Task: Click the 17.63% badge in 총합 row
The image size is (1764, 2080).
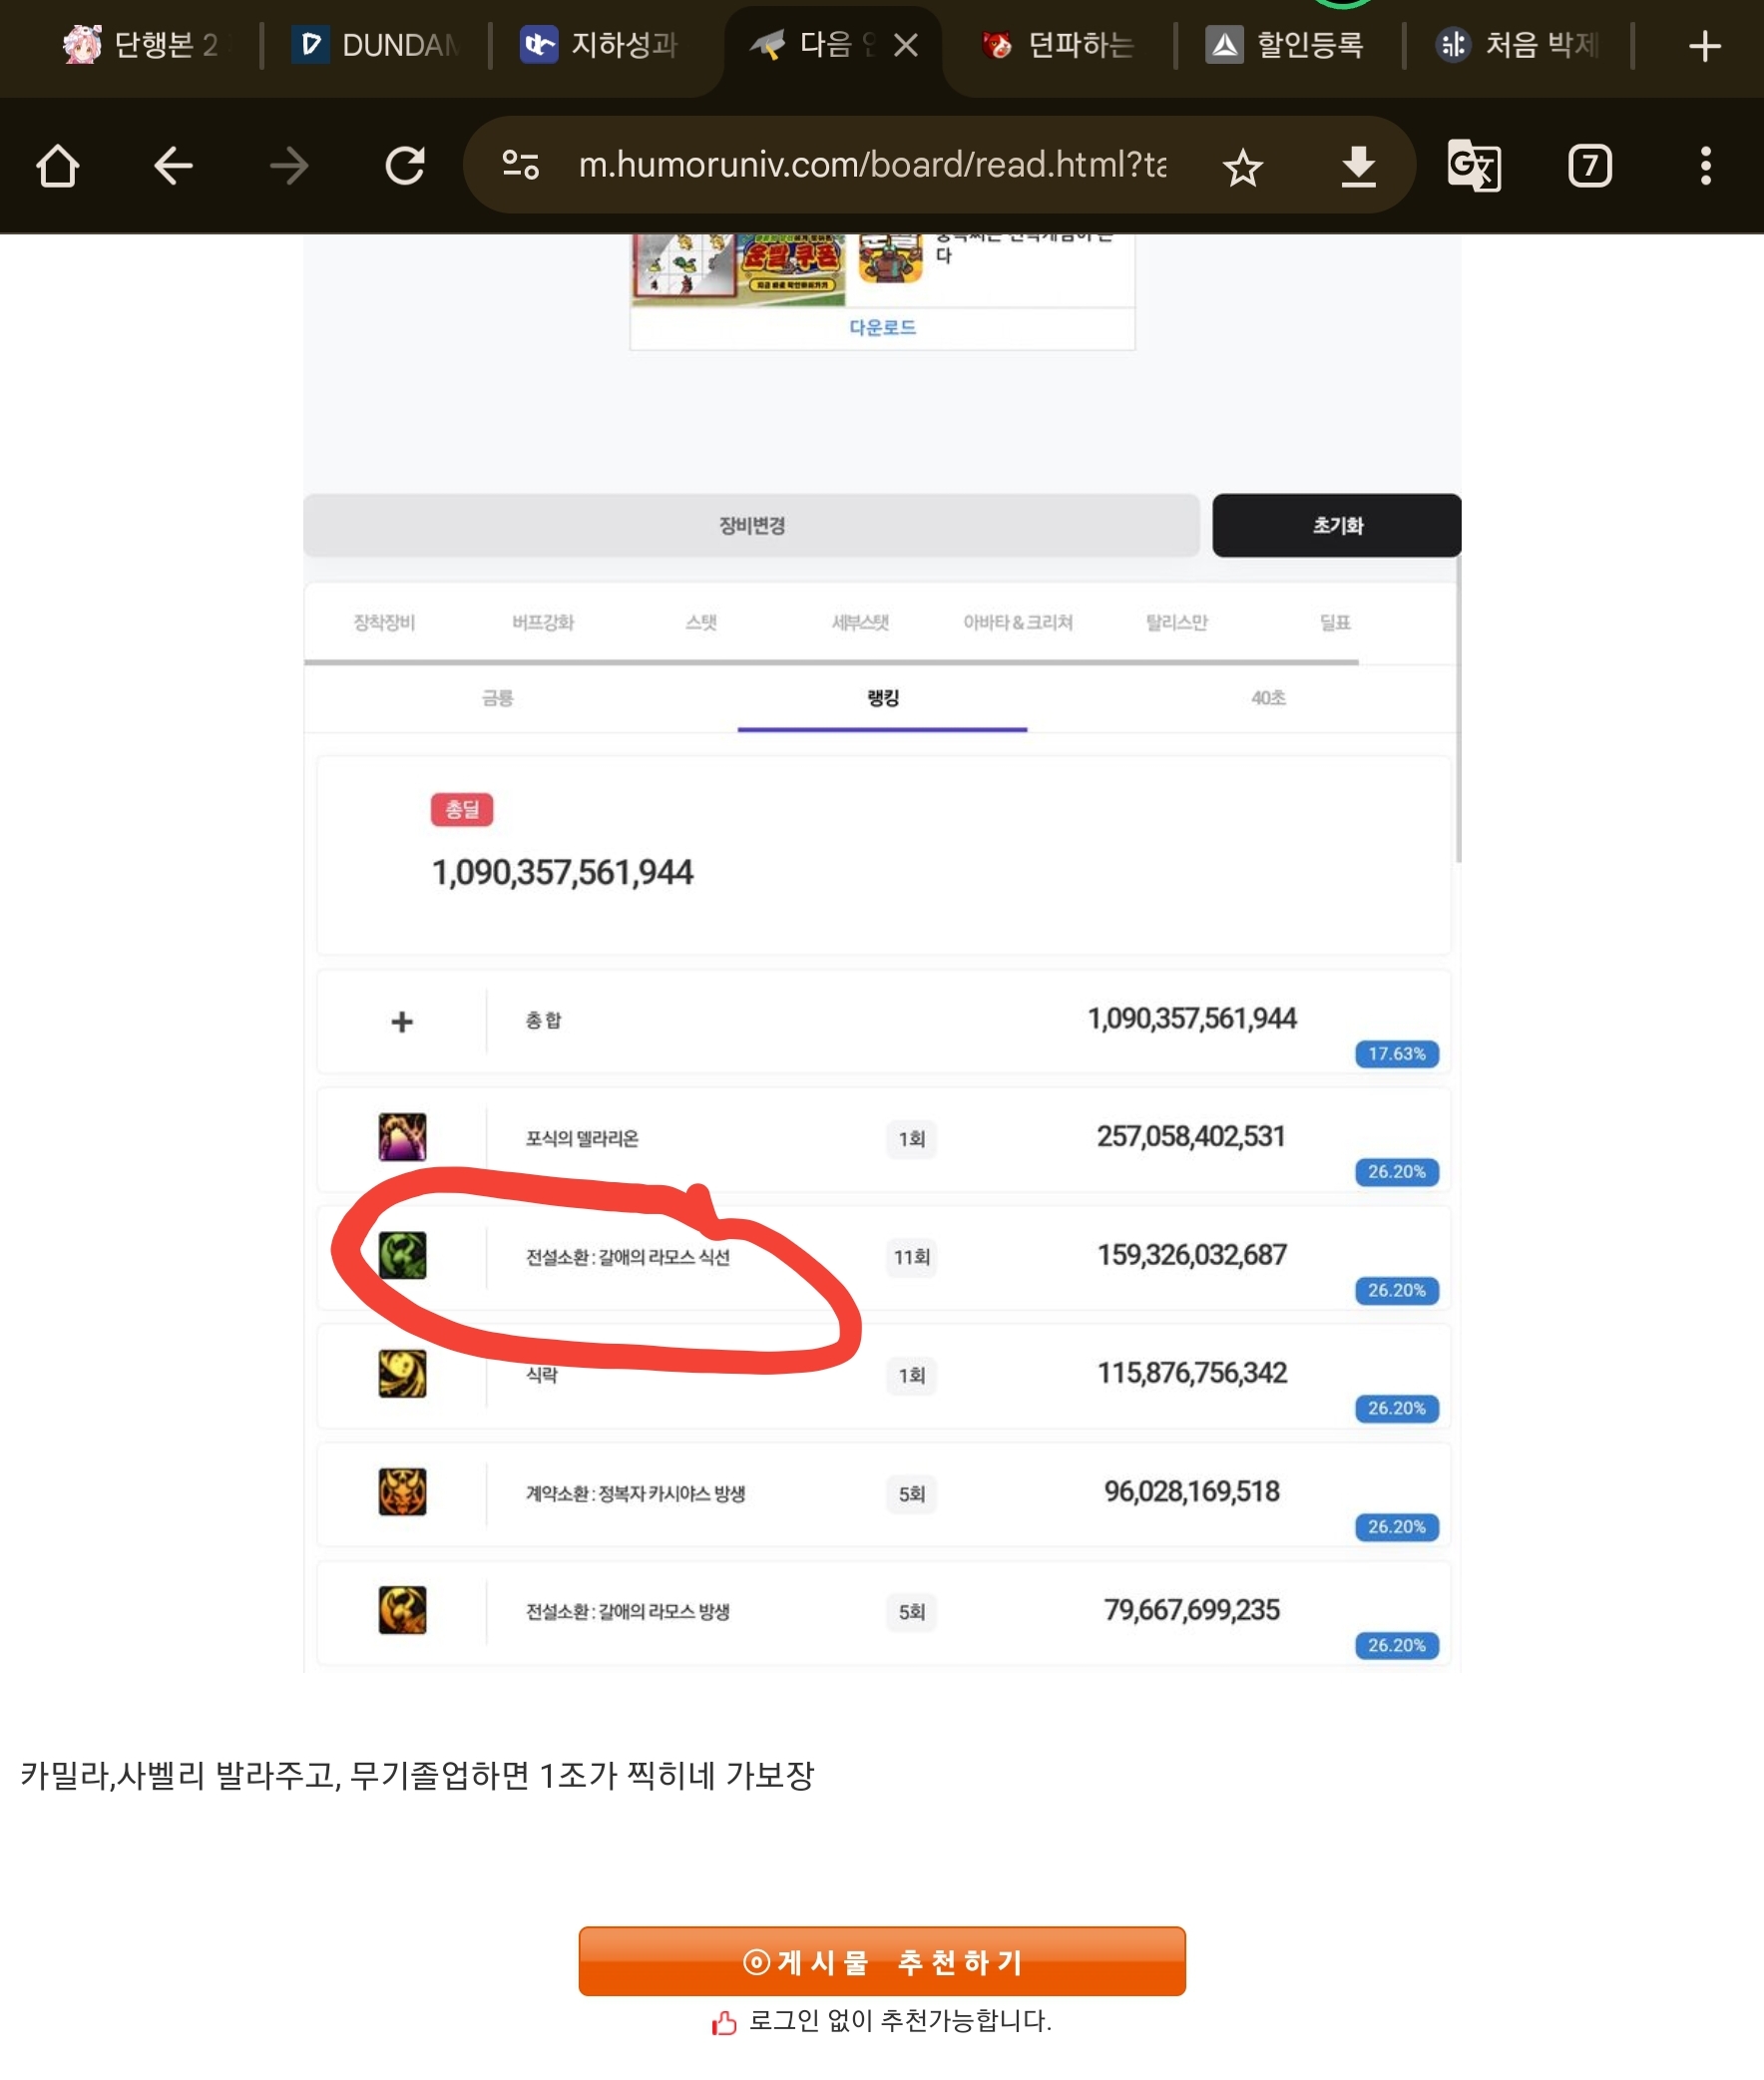Action: point(1396,1053)
